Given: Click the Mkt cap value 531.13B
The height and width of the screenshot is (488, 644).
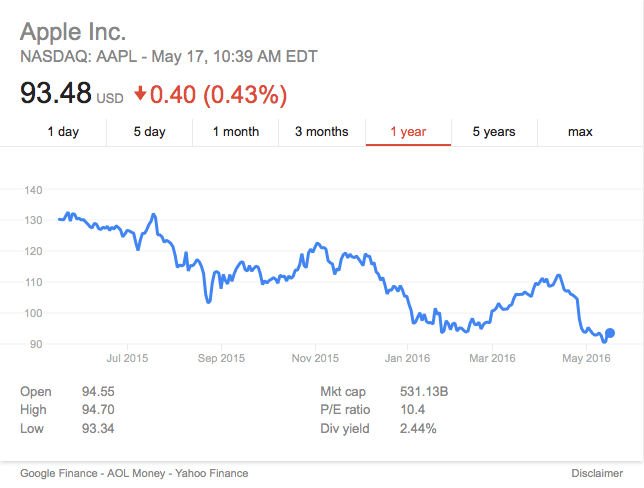Looking at the screenshot, I should pos(424,391).
